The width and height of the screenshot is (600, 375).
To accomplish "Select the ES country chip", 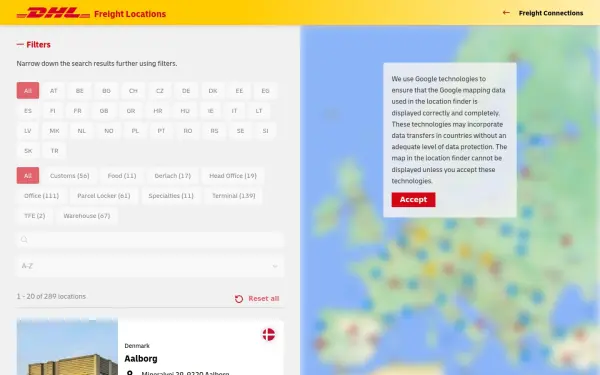I will 28,111.
